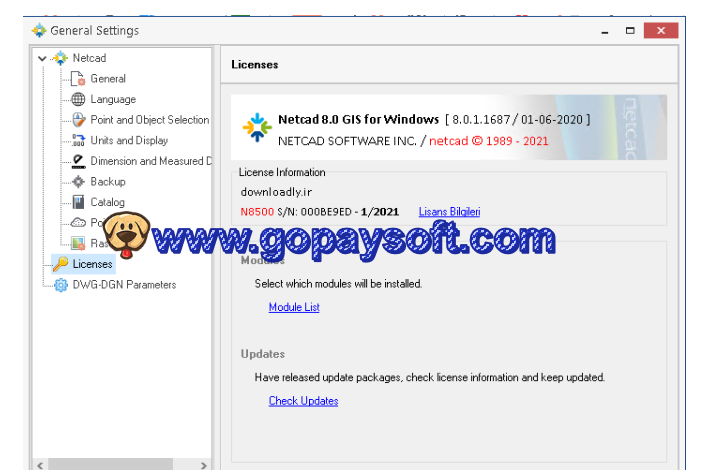Viewport: 707px width, 470px height.
Task: Click the Units and Display icon
Action: 78,140
